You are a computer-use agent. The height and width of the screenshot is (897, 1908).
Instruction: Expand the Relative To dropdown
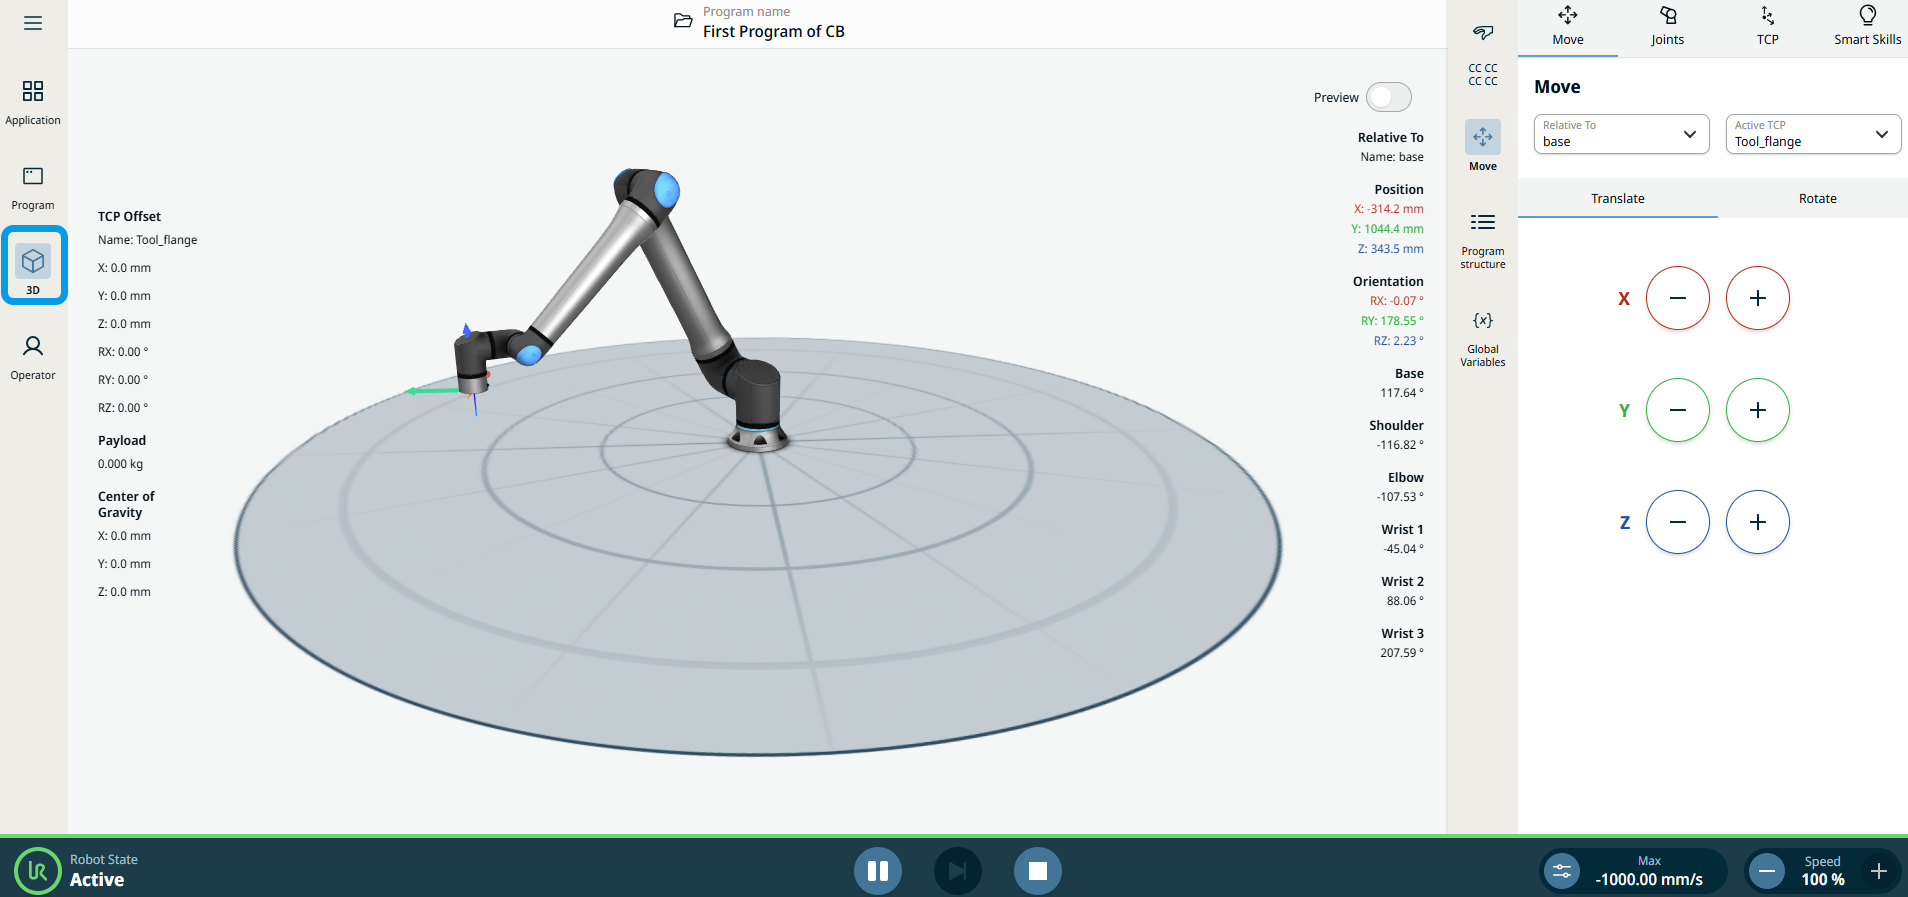pos(1621,134)
